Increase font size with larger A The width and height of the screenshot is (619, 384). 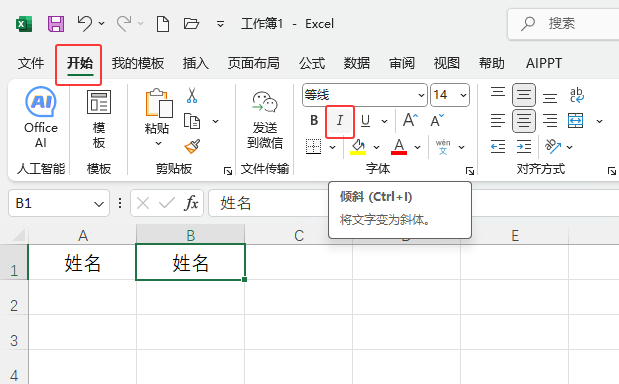click(x=410, y=120)
